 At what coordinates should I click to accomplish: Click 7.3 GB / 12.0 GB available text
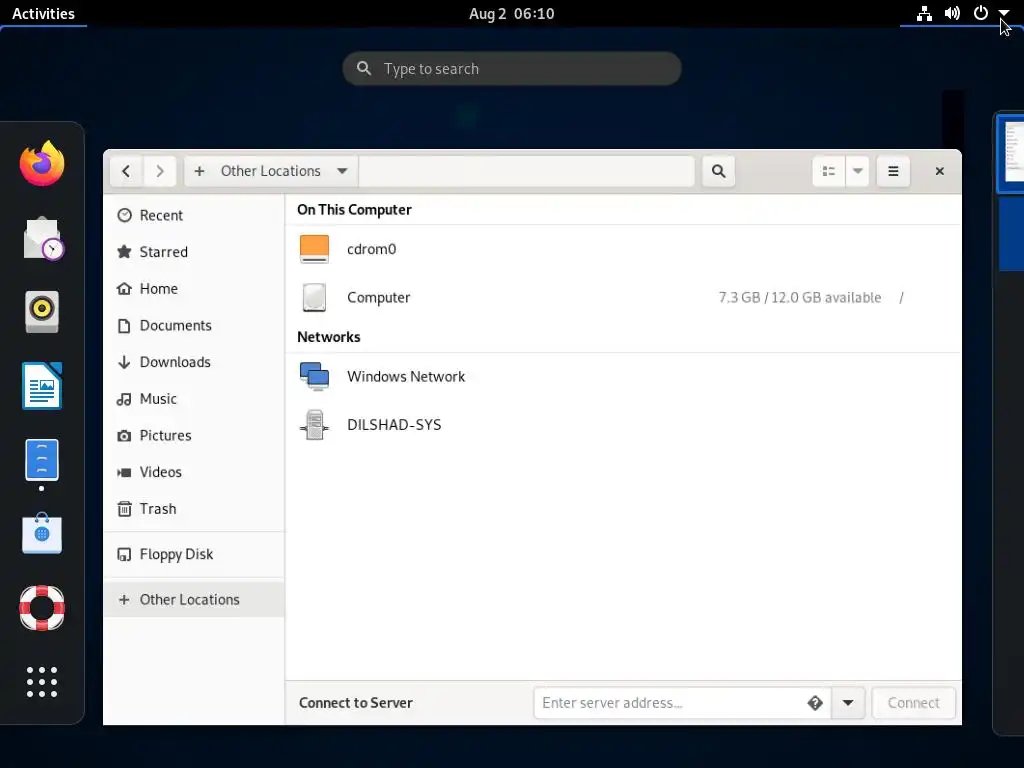coord(799,297)
